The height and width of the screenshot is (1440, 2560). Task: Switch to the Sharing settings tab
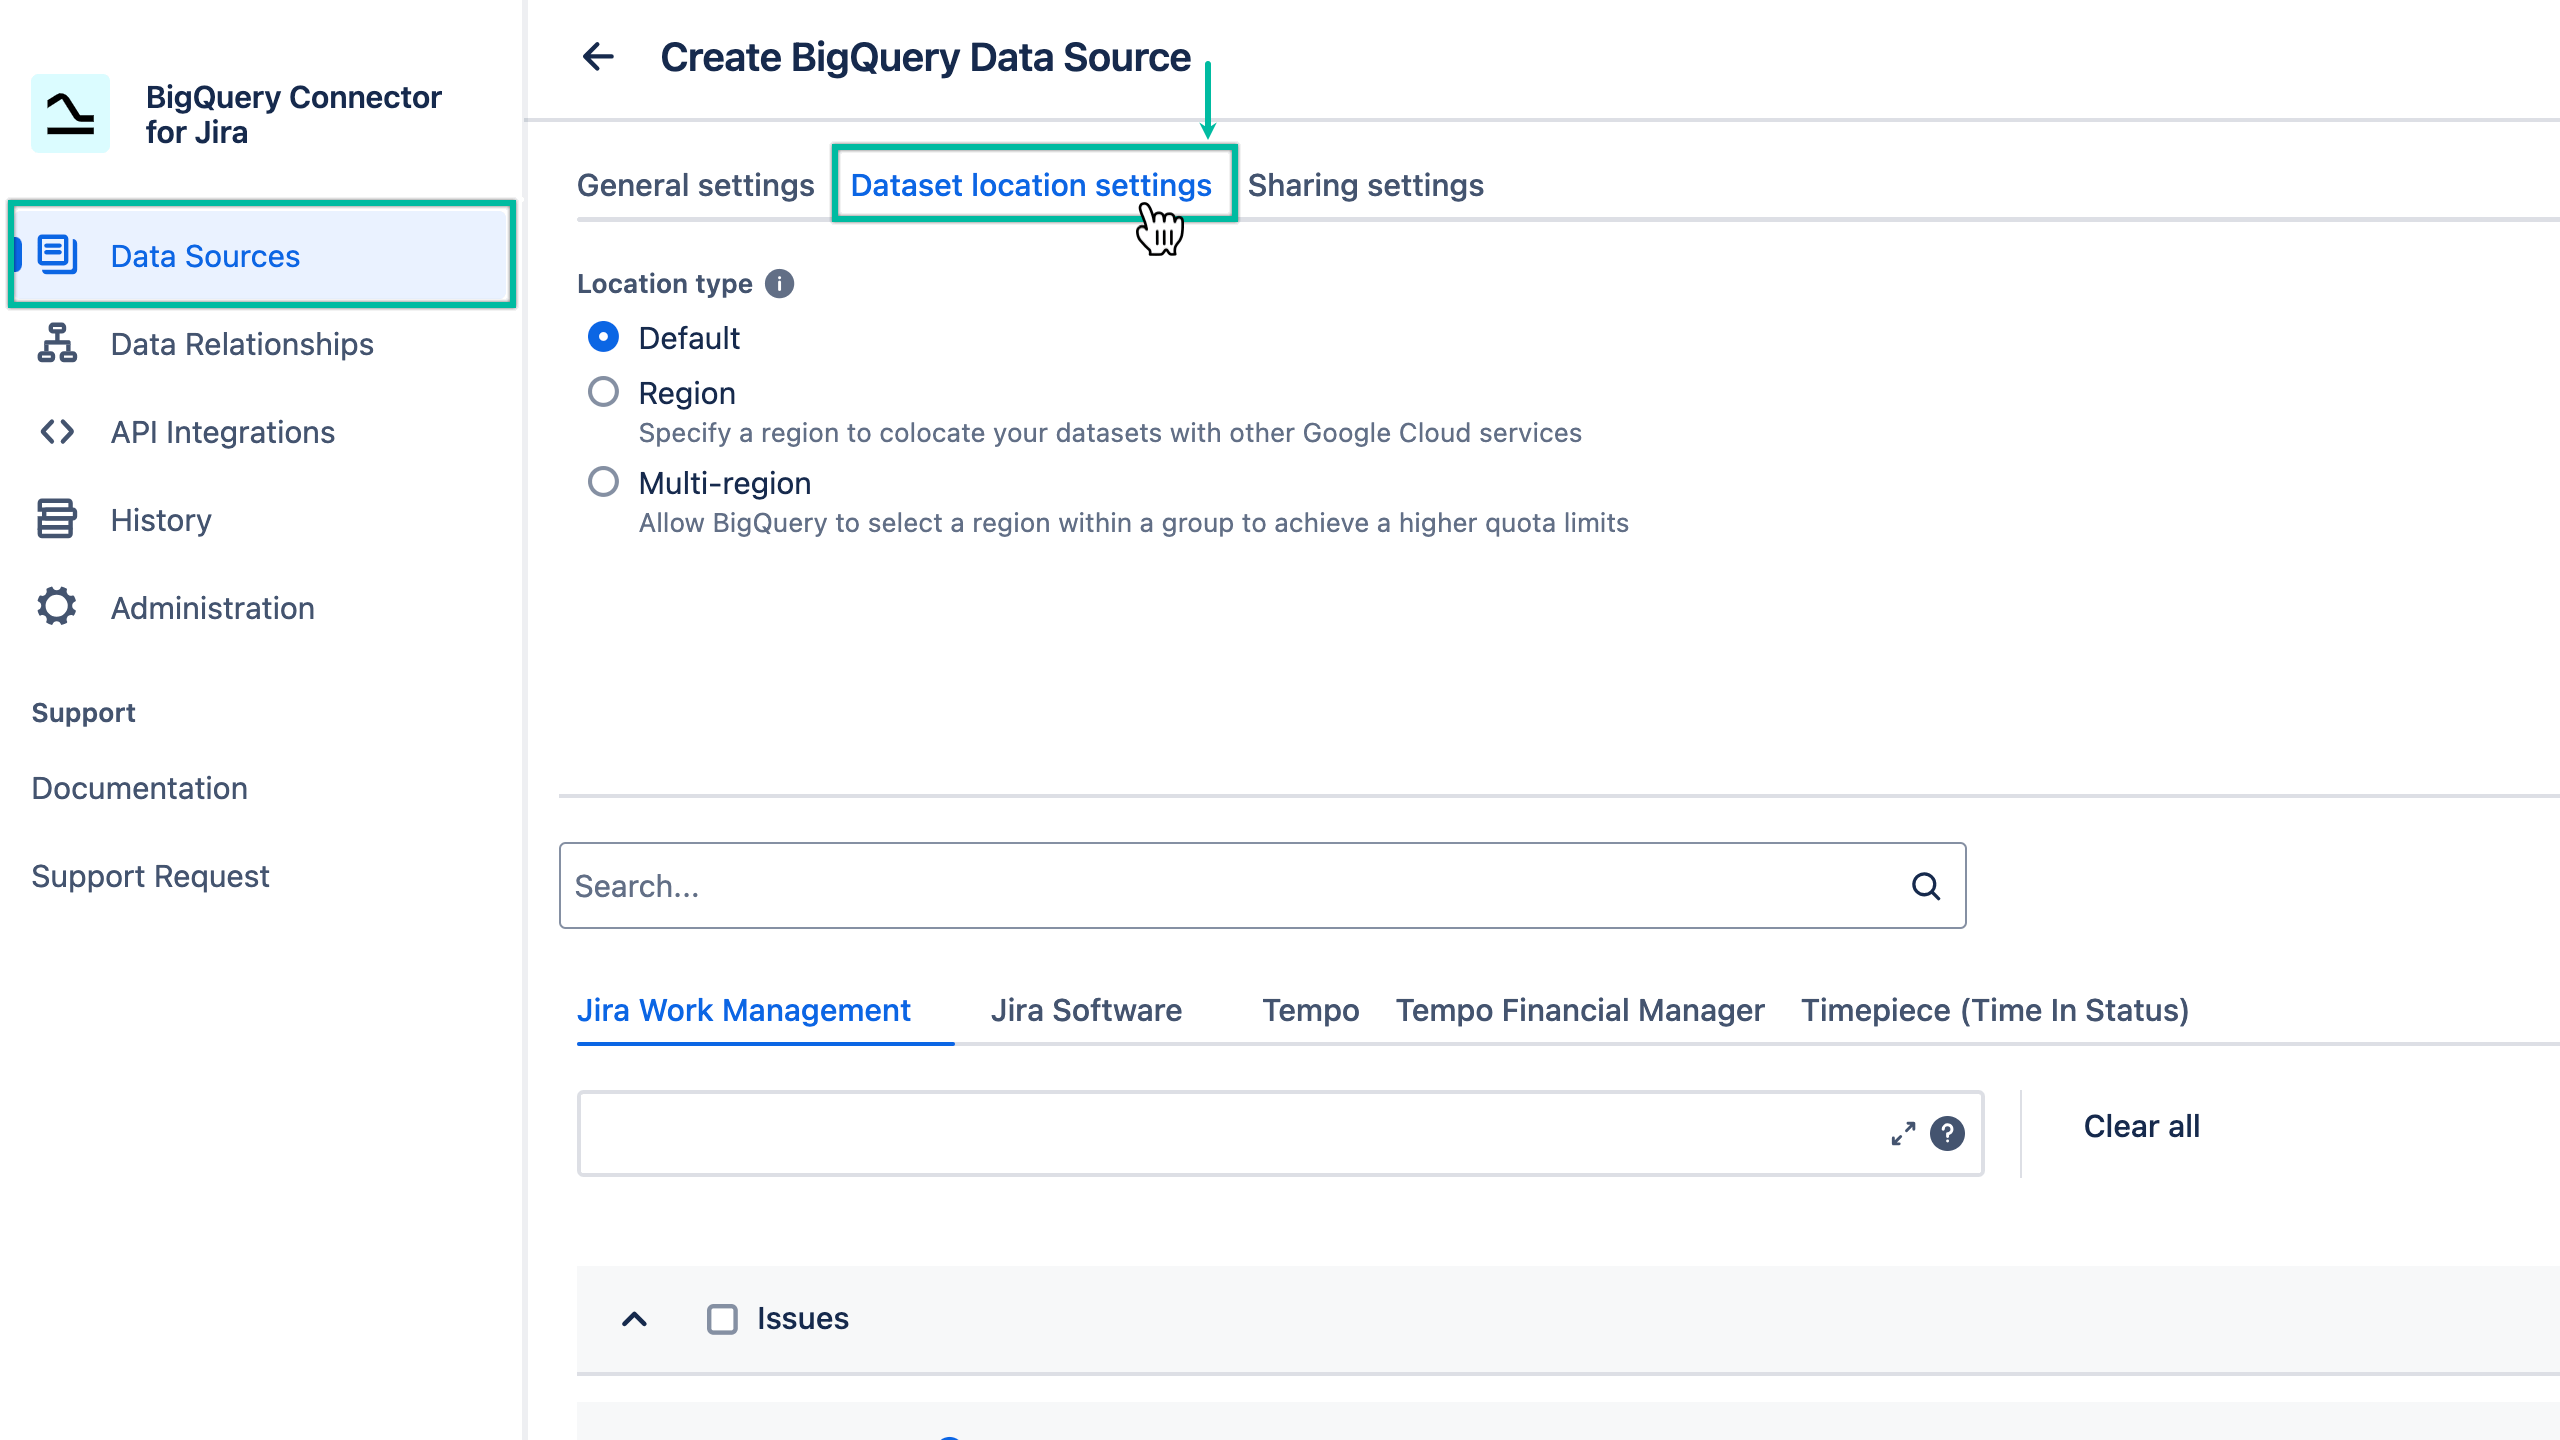[1366, 185]
